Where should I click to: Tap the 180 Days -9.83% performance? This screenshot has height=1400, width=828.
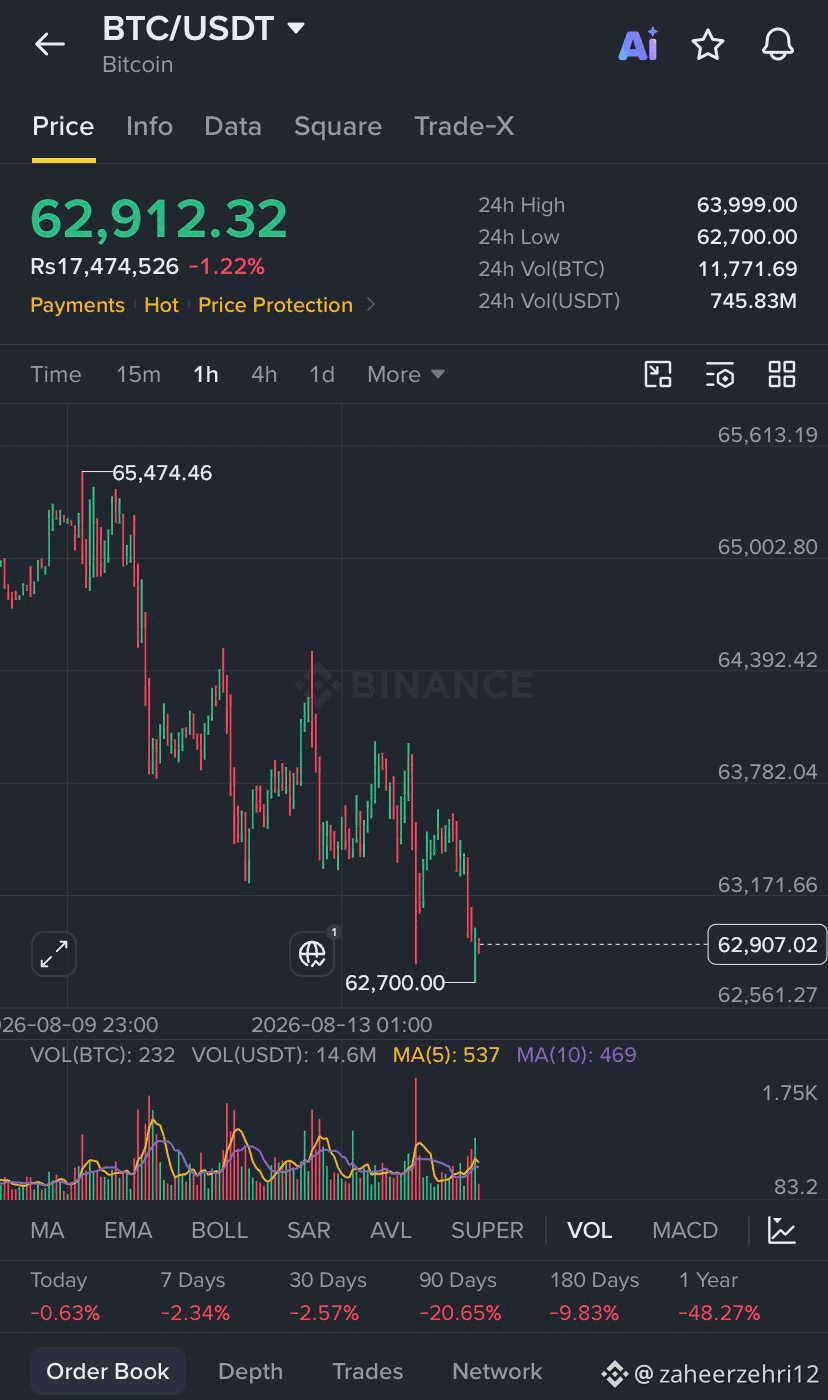(594, 1296)
